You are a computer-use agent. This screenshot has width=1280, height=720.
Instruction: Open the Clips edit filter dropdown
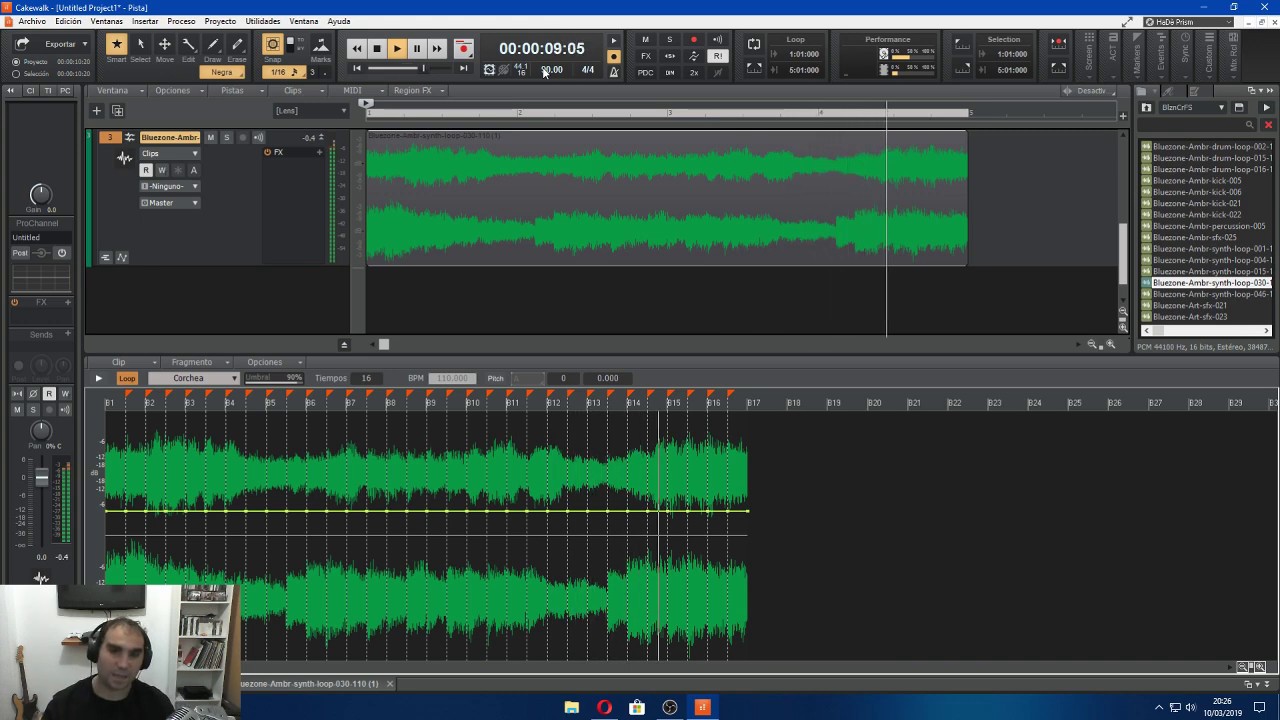click(169, 154)
